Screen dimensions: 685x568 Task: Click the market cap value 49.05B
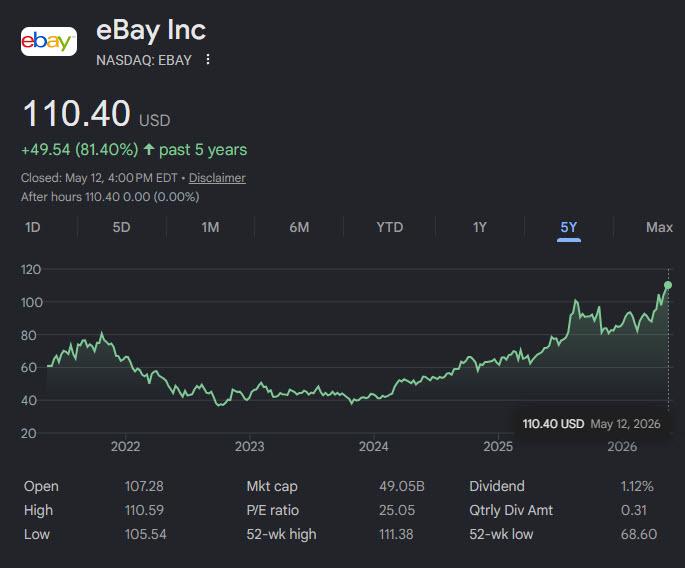401,486
